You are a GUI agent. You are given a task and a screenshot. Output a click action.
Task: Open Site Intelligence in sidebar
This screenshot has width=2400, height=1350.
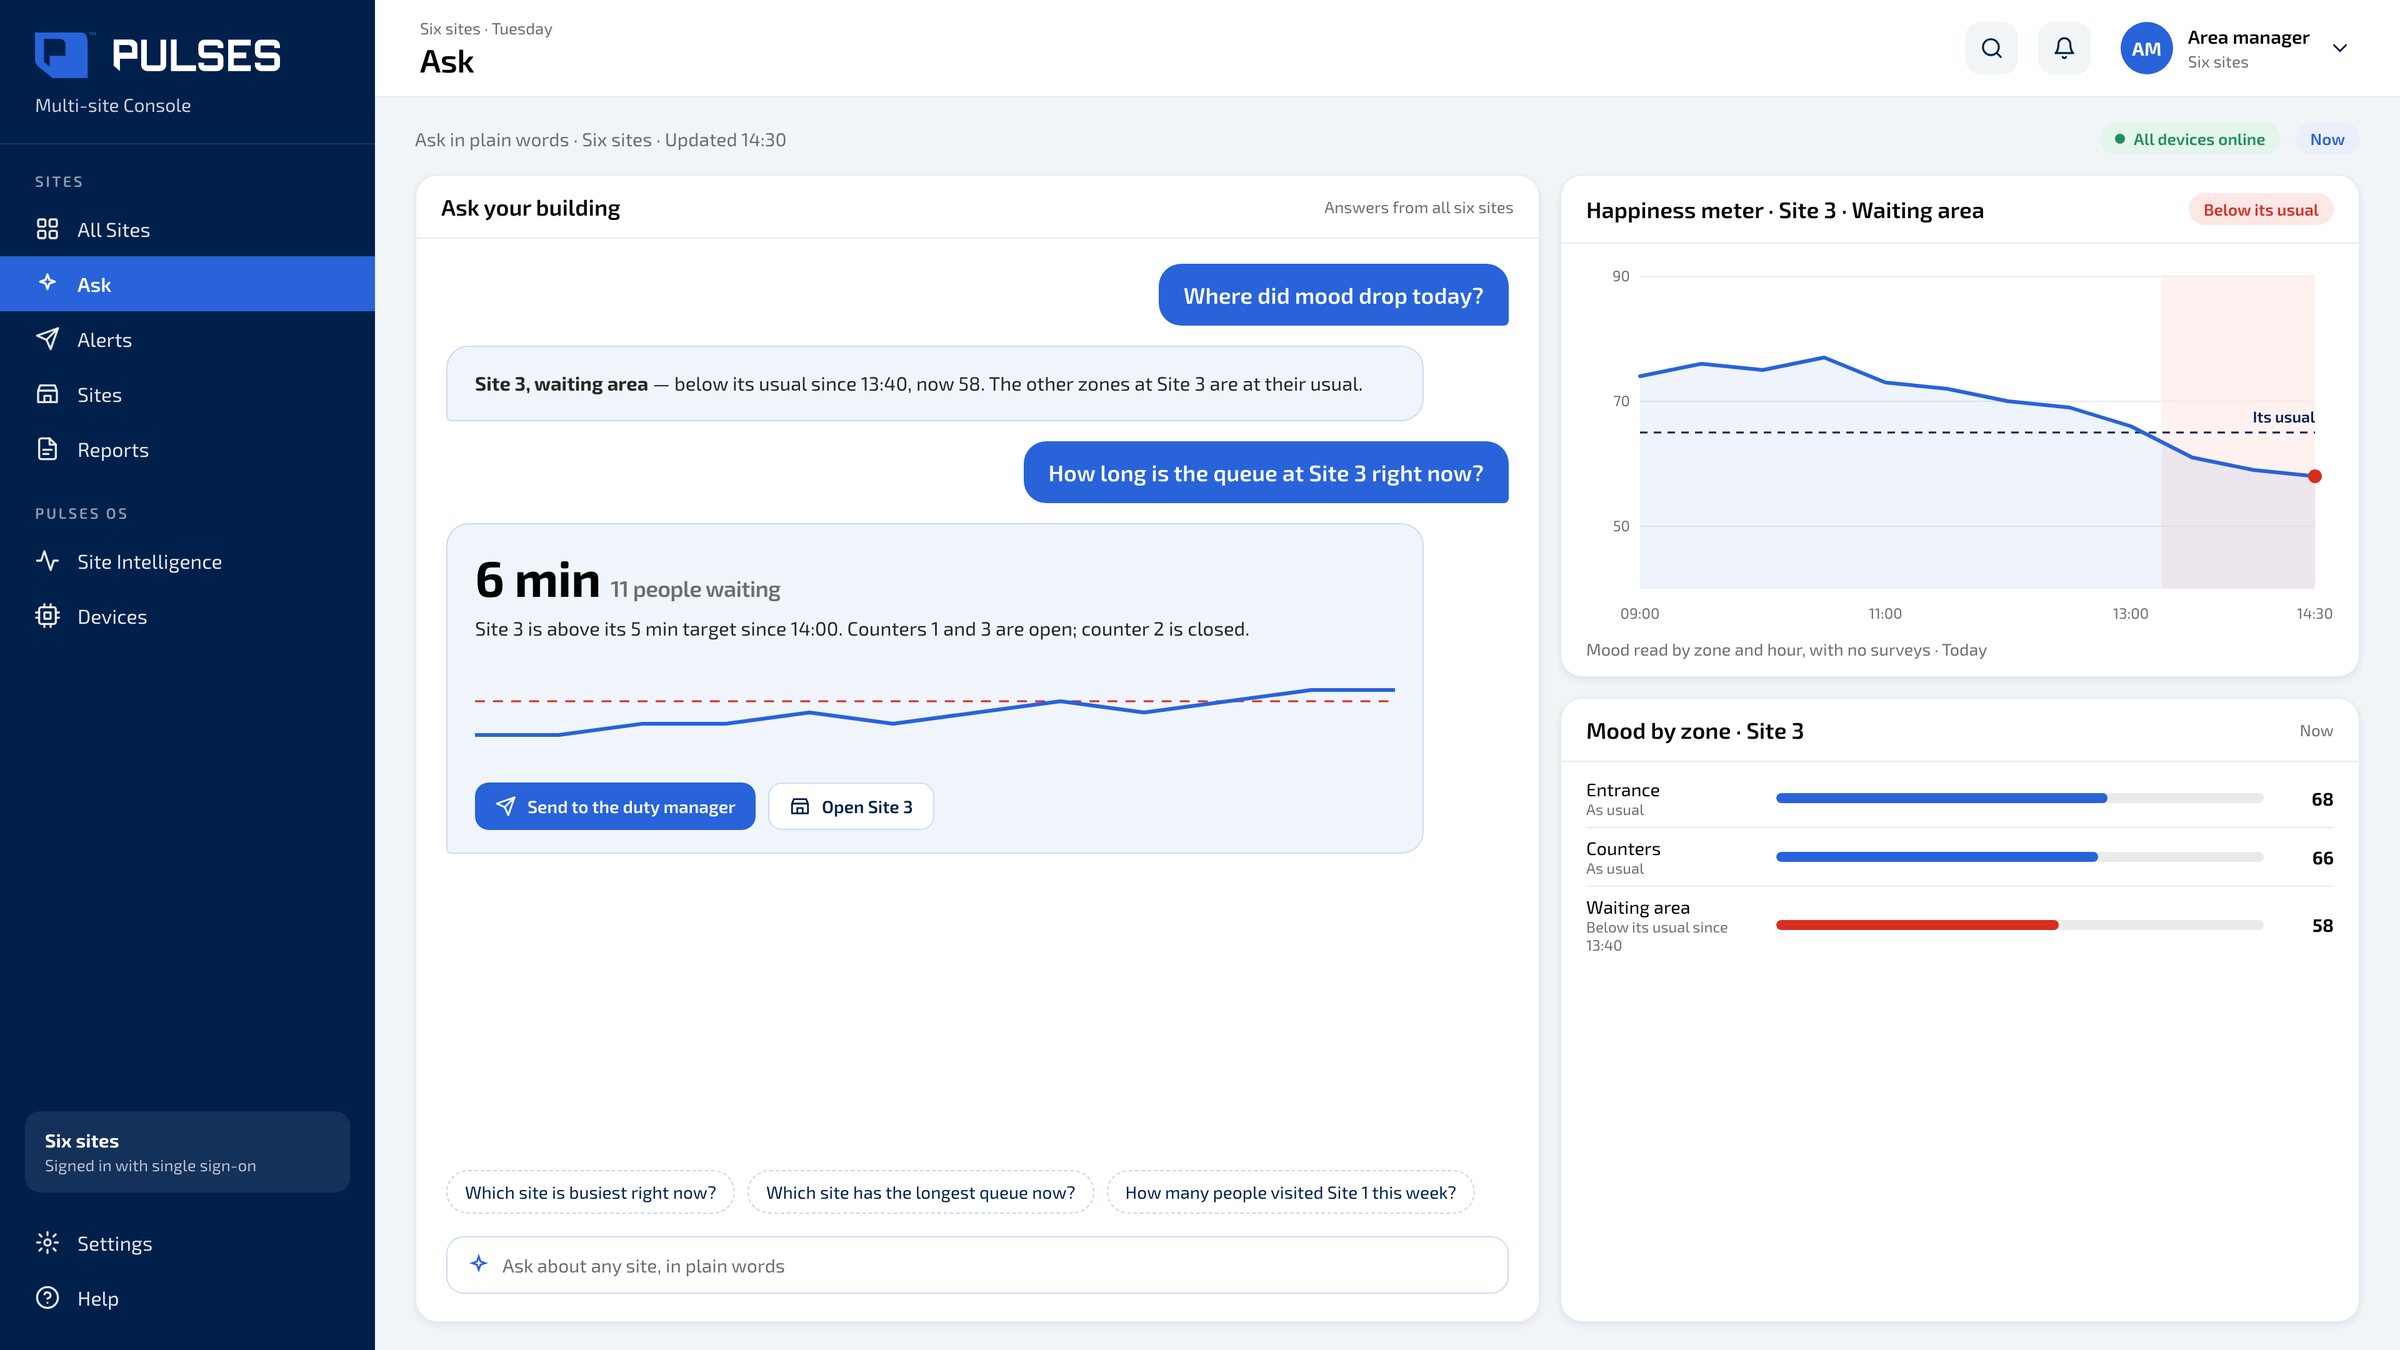187,561
